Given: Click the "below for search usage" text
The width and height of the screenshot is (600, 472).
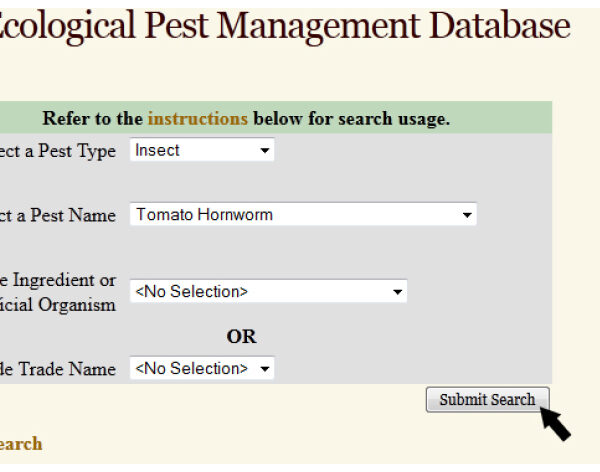Looking at the screenshot, I should coord(351,119).
